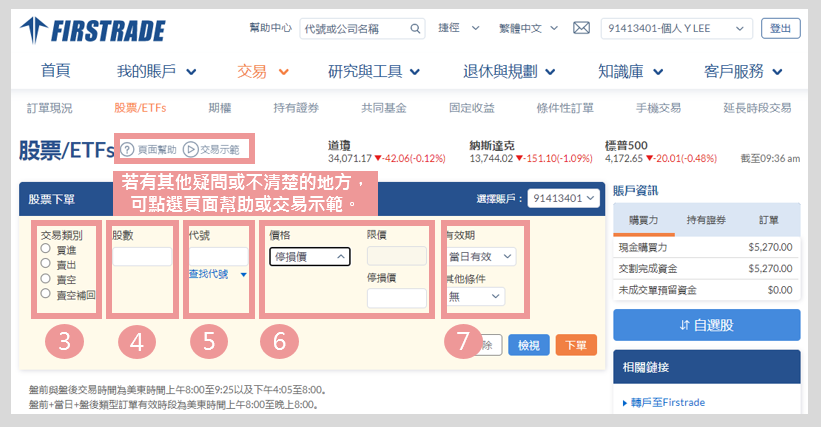Open the 持有證券 sub-navigation tab
The width and height of the screenshot is (821, 427).
(296, 108)
